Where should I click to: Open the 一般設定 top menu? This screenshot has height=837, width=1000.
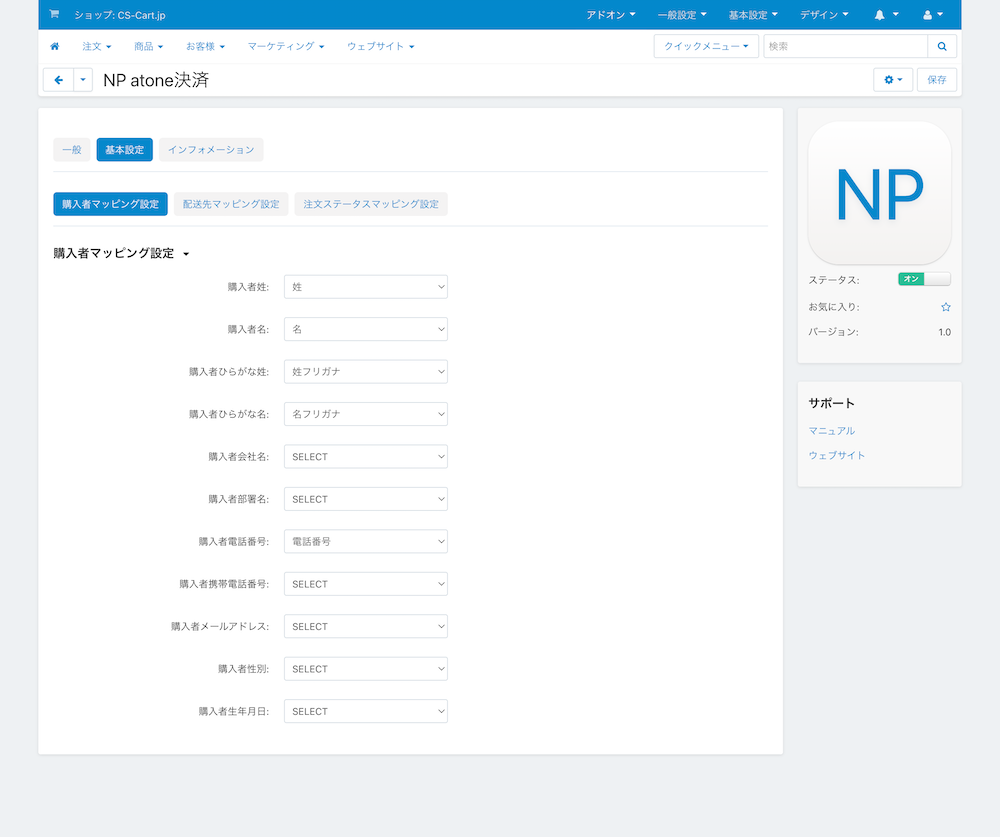tap(682, 15)
